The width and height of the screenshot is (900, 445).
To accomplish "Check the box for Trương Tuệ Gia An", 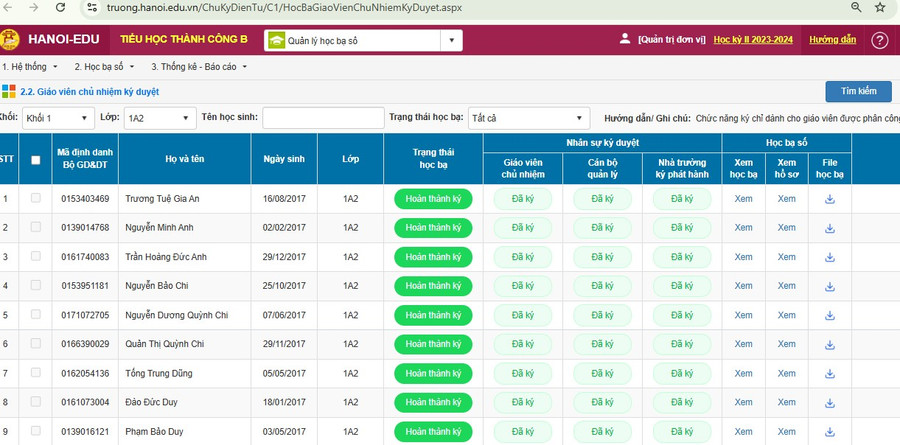I will click(36, 199).
